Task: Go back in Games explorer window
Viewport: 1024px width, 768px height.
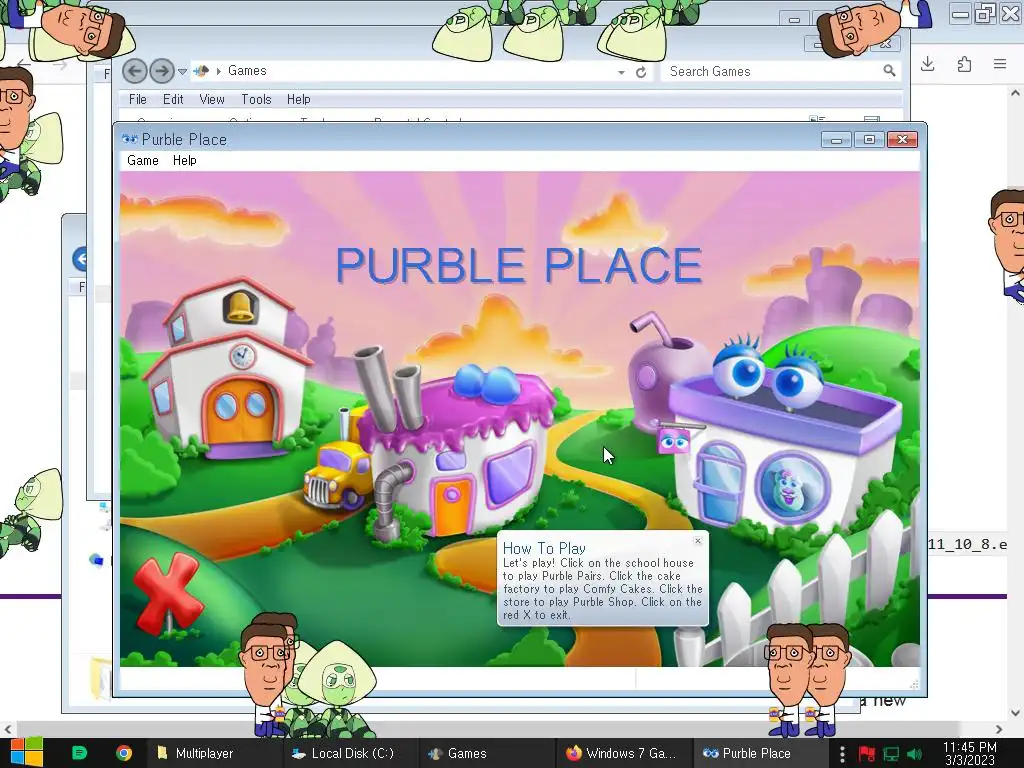Action: coord(135,71)
